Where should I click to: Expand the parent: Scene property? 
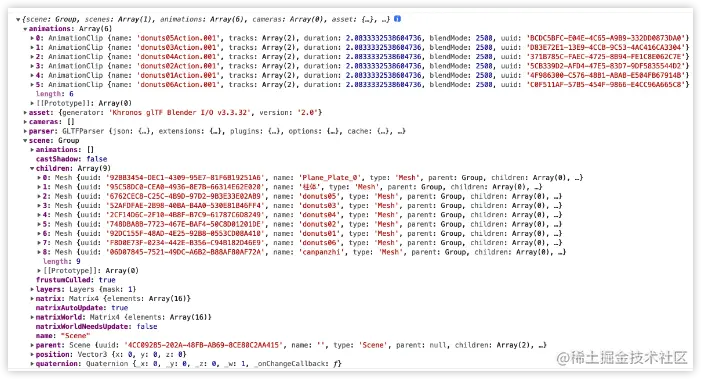(33, 345)
